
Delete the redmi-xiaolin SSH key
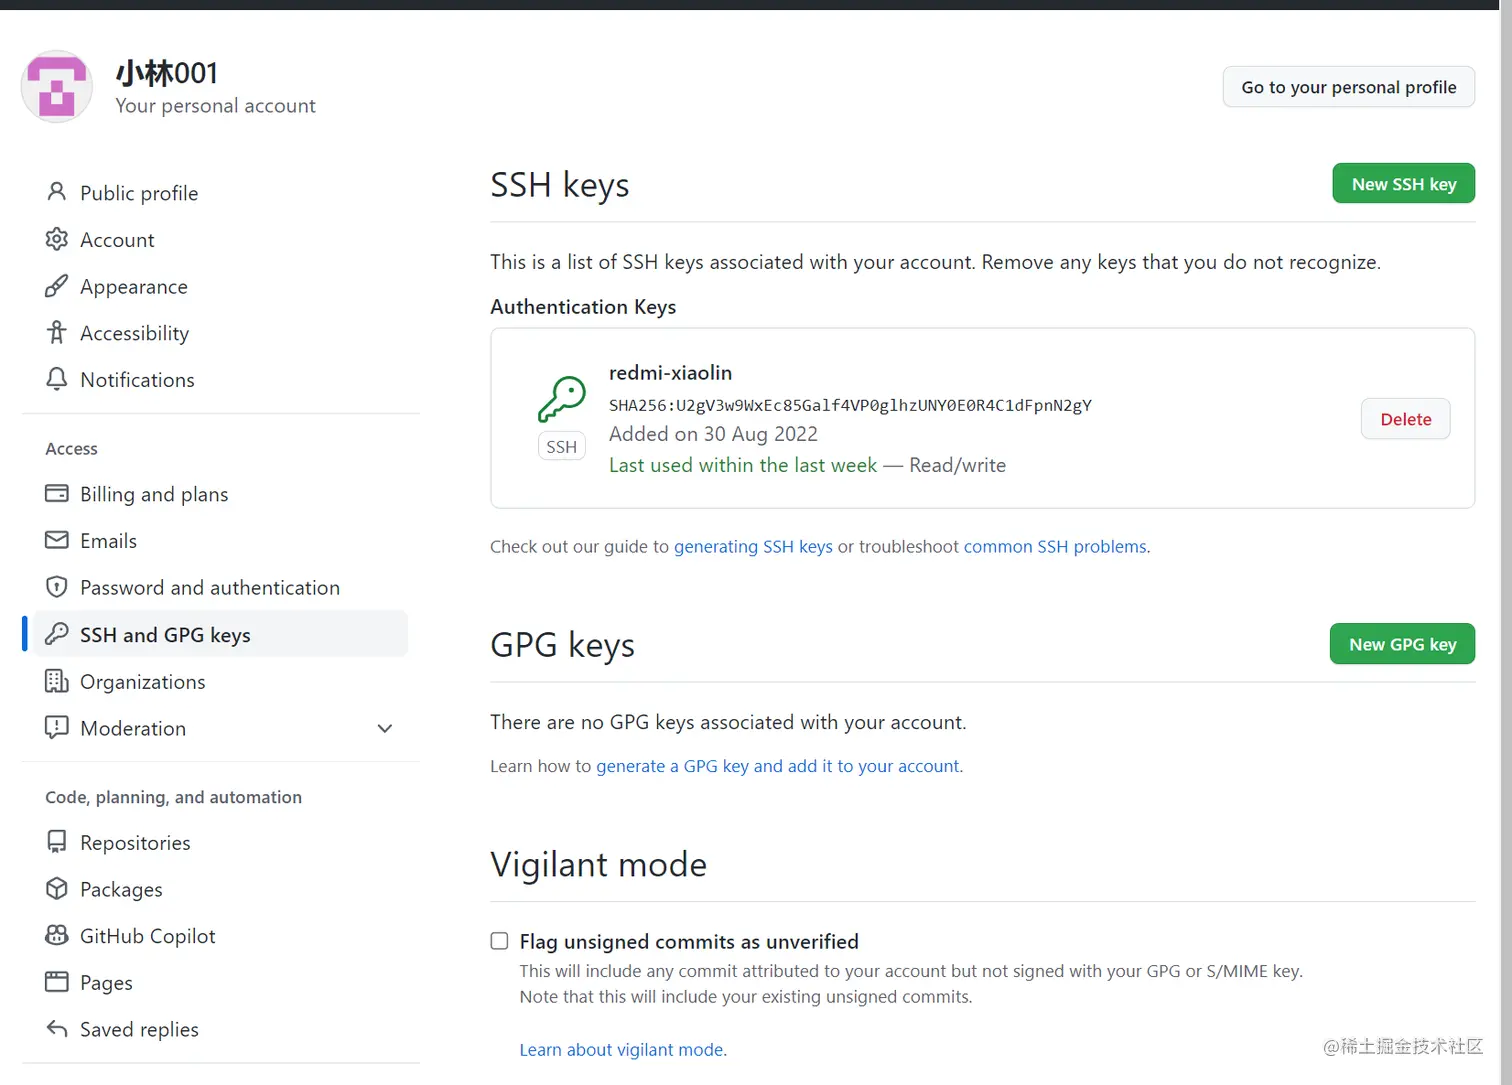pos(1405,419)
